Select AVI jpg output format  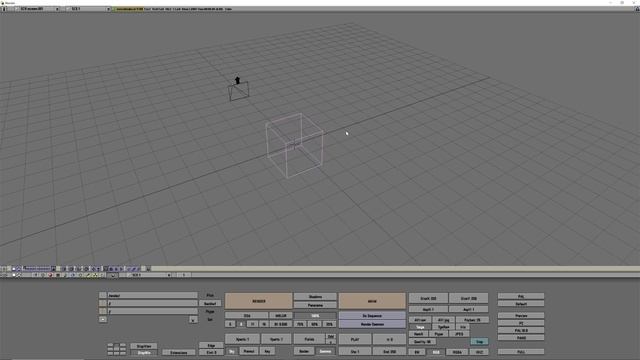point(444,320)
